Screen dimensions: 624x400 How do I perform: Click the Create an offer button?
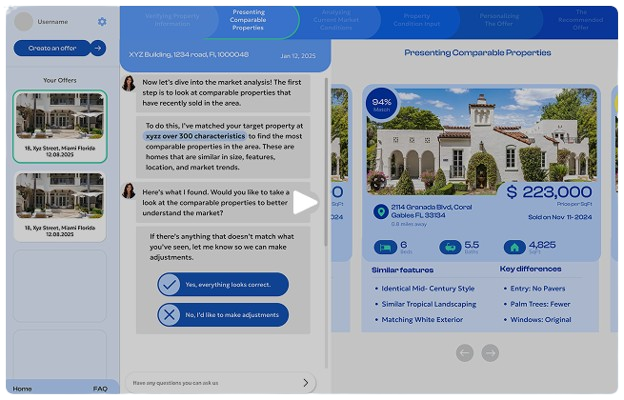pos(52,48)
